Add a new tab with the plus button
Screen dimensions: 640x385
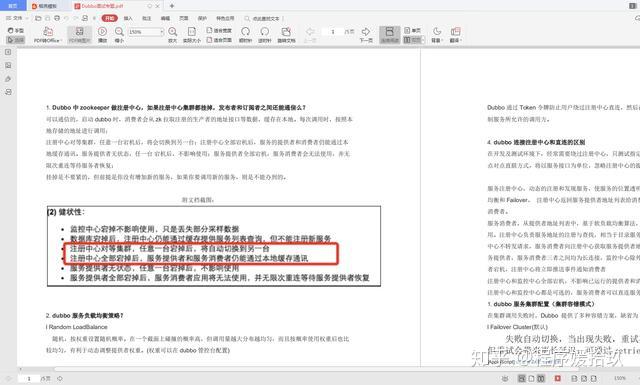coord(172,6)
